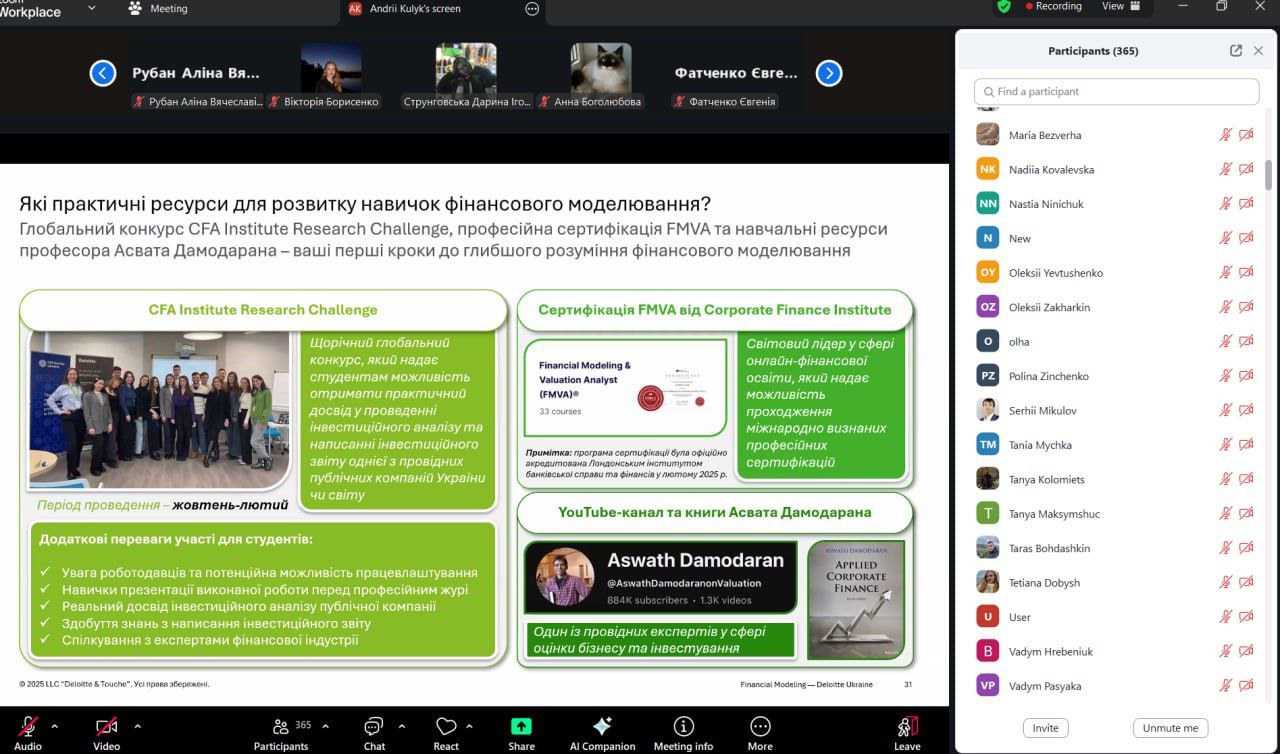
Task: Expand audio options arrow next to Audio
Action: 55,726
